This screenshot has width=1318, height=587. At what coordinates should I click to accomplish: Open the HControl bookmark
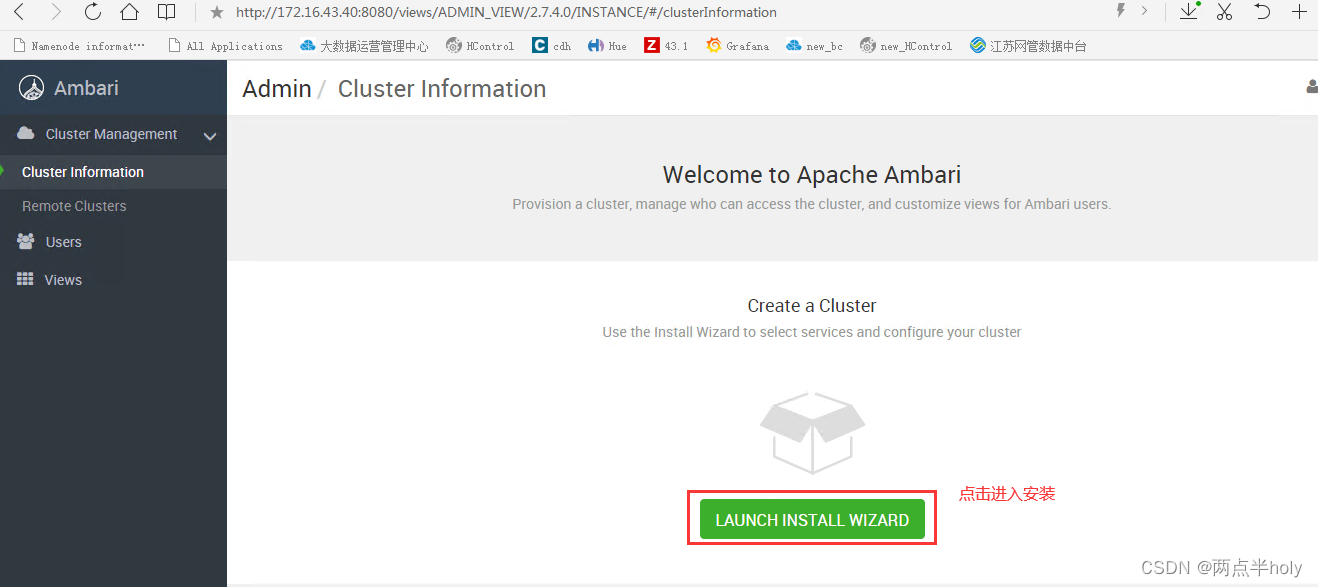pos(480,46)
